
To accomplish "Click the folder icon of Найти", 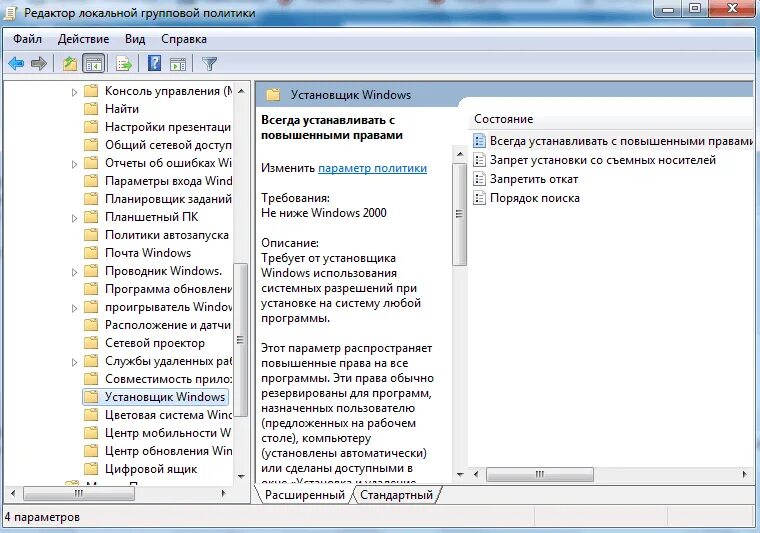I will tap(91, 109).
